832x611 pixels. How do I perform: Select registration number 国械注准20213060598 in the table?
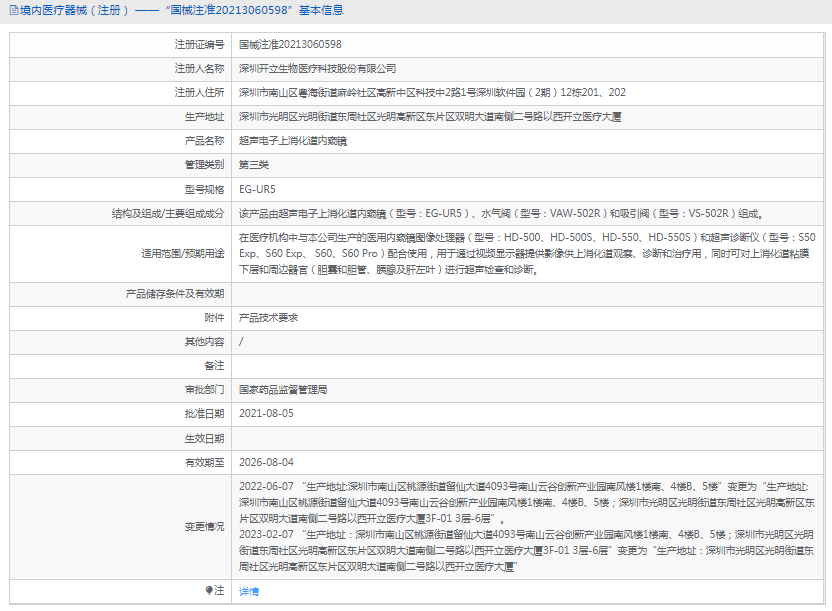click(x=290, y=45)
